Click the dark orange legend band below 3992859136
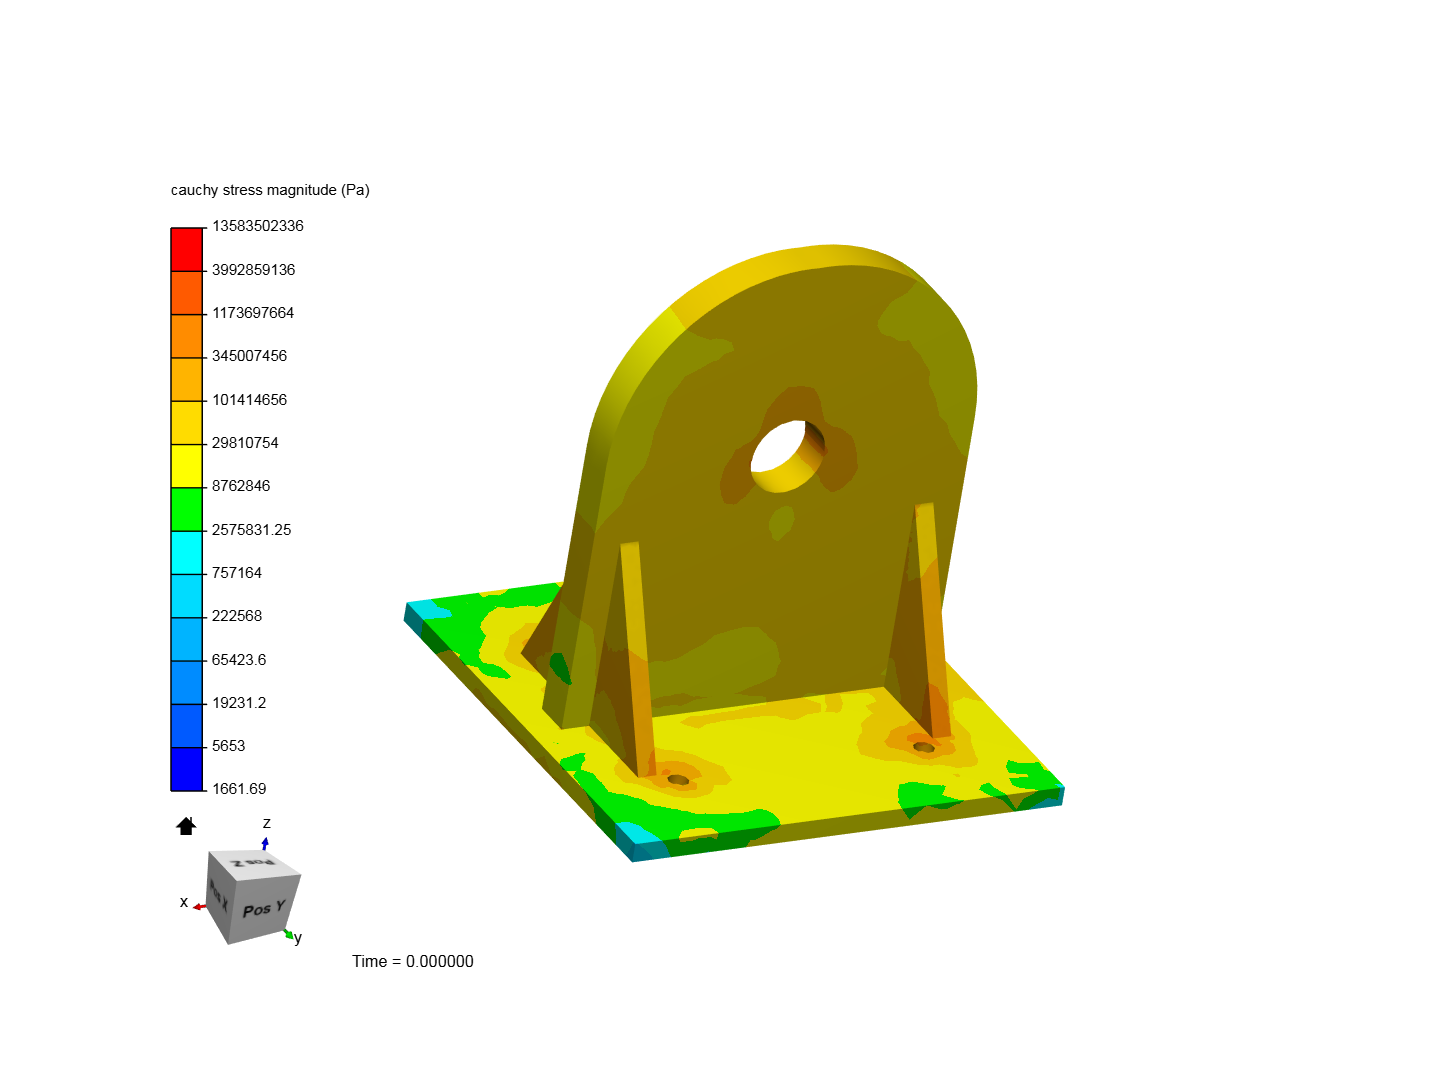This screenshot has width=1440, height=1080. [187, 293]
